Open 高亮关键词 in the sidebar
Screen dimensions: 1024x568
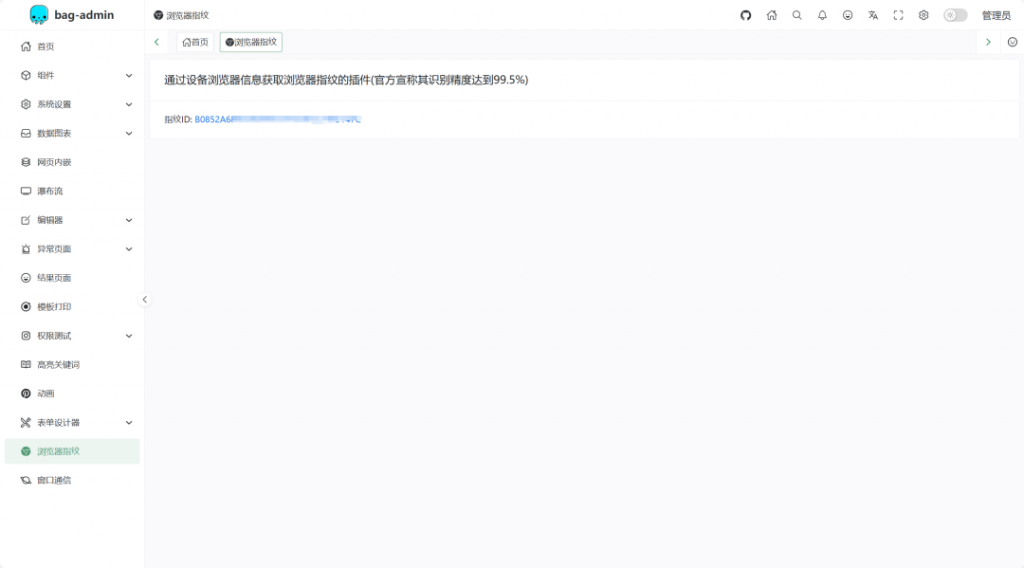(x=72, y=364)
